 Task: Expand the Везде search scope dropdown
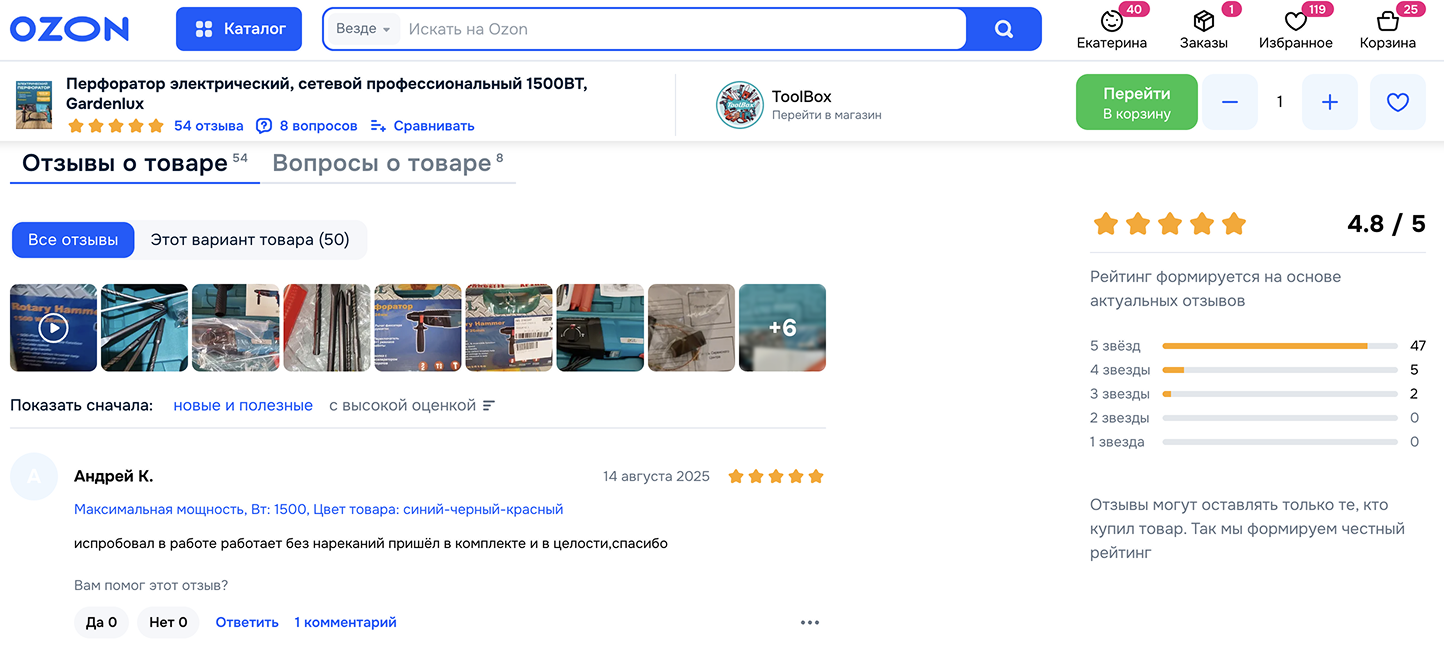[363, 29]
